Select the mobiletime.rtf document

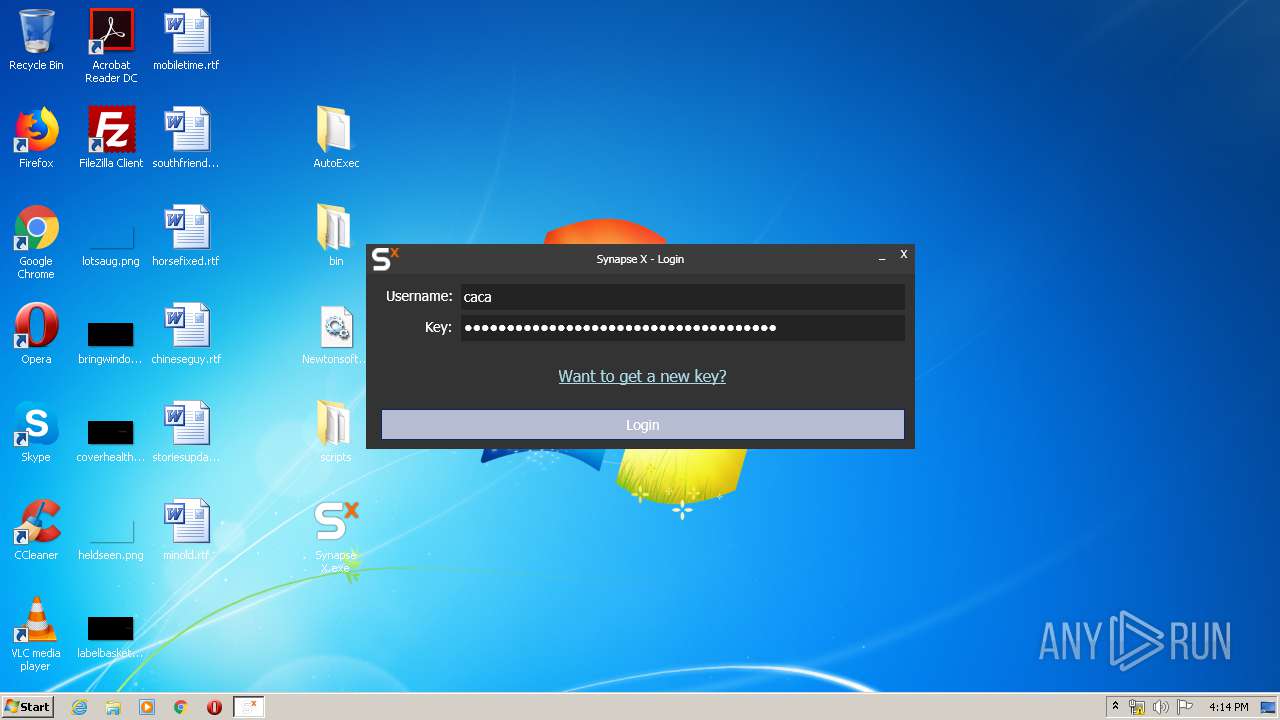click(186, 40)
